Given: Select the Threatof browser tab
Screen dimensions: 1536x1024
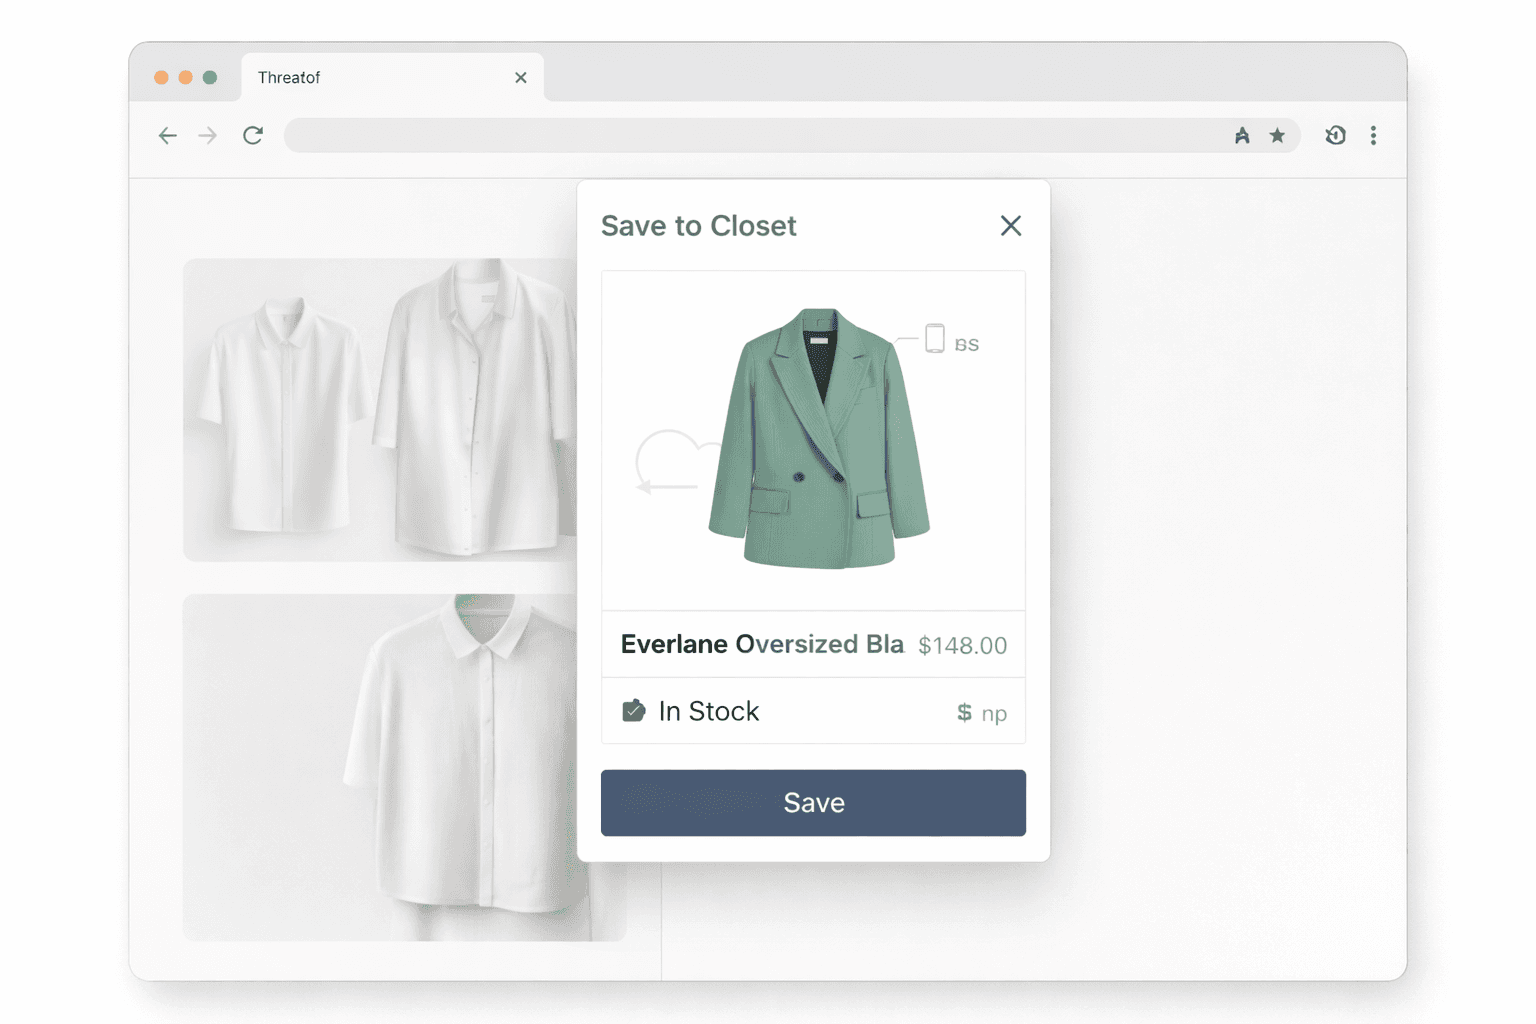Looking at the screenshot, I should pos(392,77).
